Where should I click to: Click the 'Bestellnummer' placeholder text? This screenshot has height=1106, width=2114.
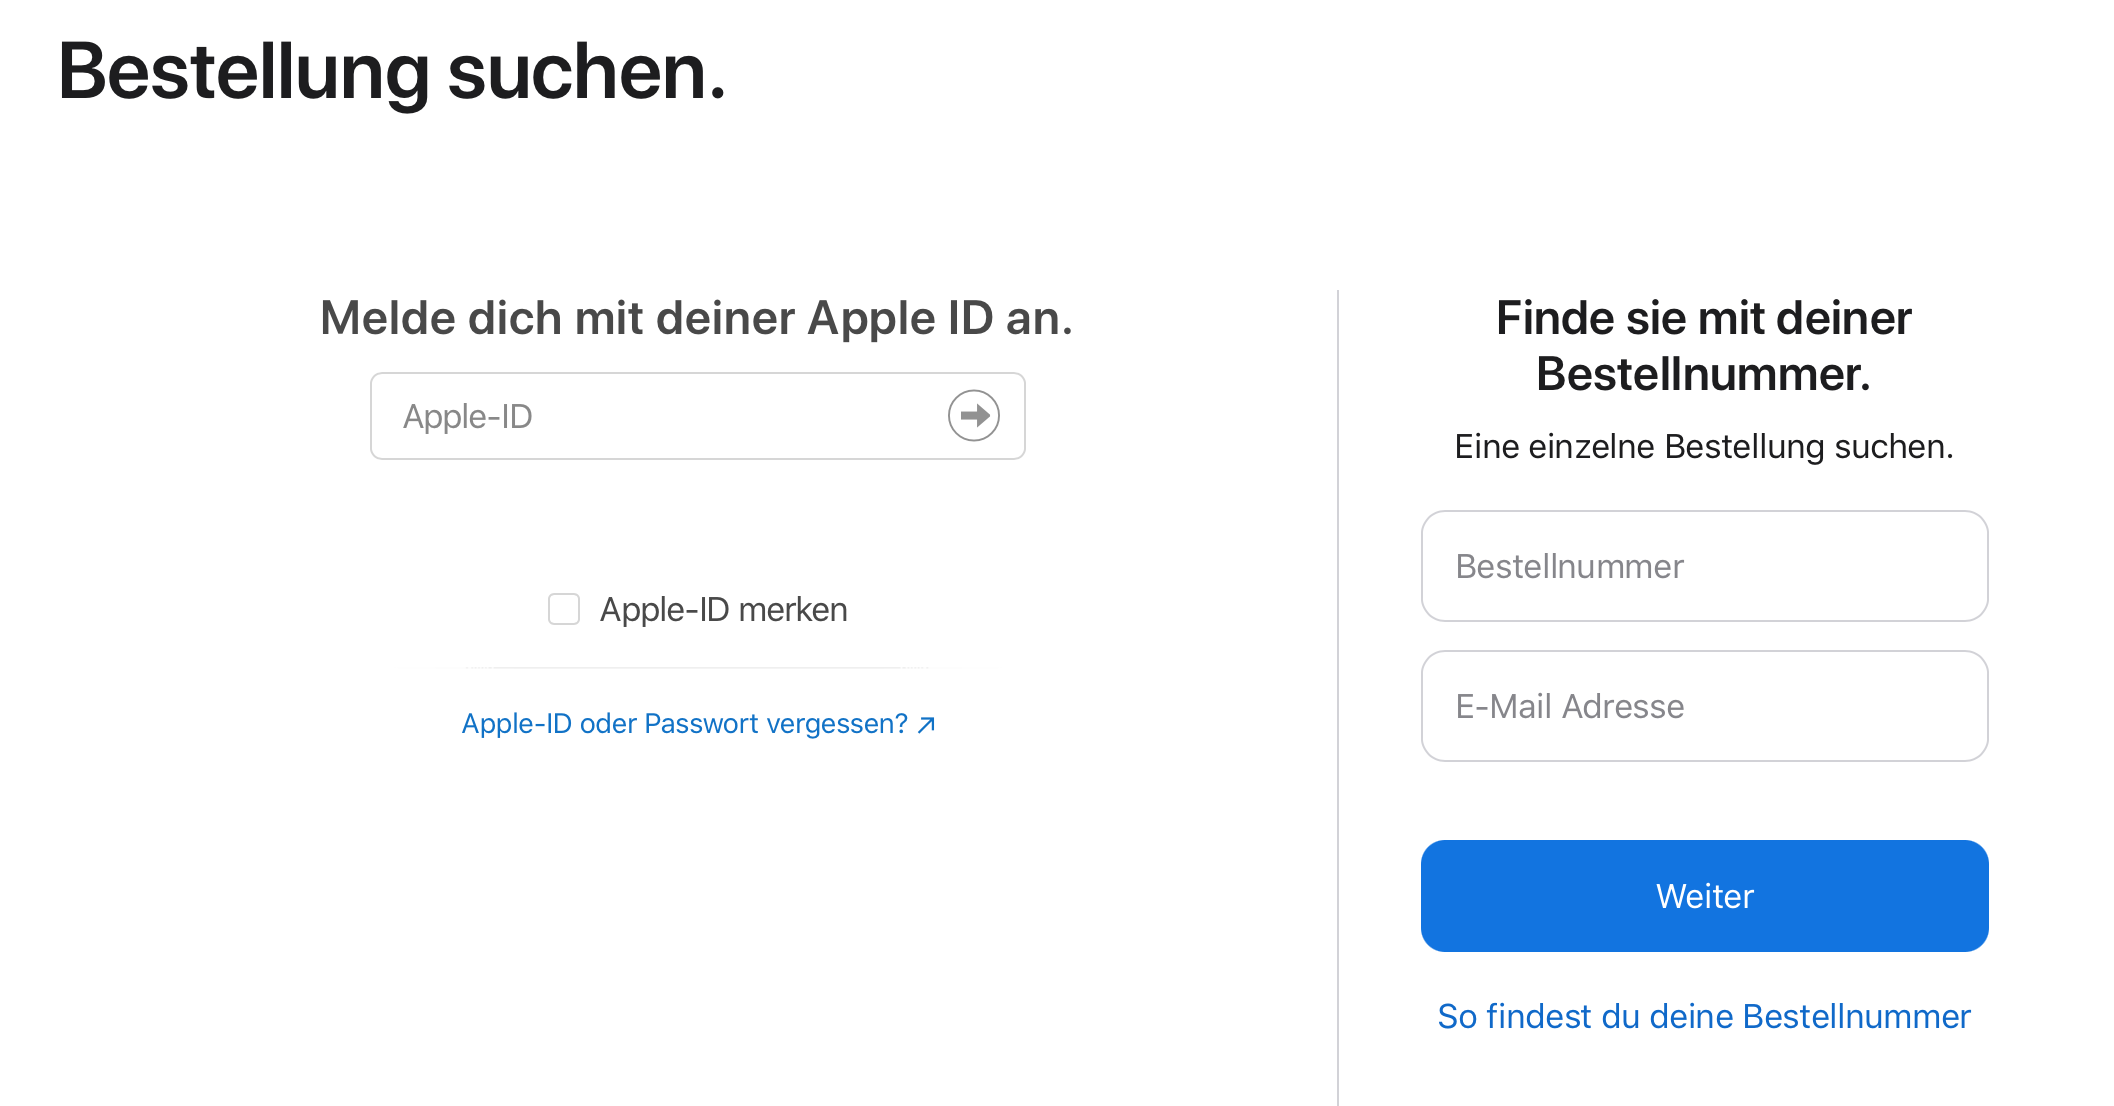[x=1569, y=566]
